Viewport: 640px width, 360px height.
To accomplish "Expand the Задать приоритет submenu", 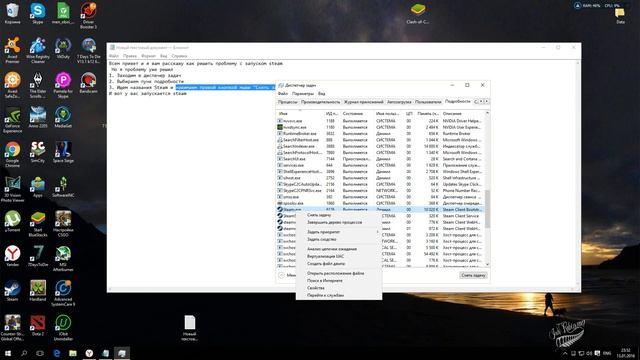I will (x=339, y=232).
